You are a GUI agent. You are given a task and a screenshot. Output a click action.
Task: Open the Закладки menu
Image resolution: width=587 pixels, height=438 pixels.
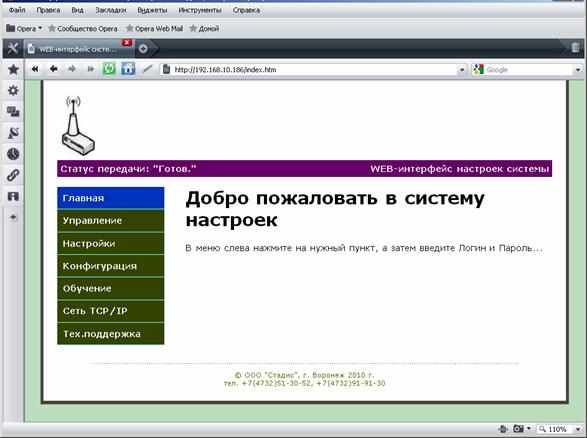pos(110,10)
